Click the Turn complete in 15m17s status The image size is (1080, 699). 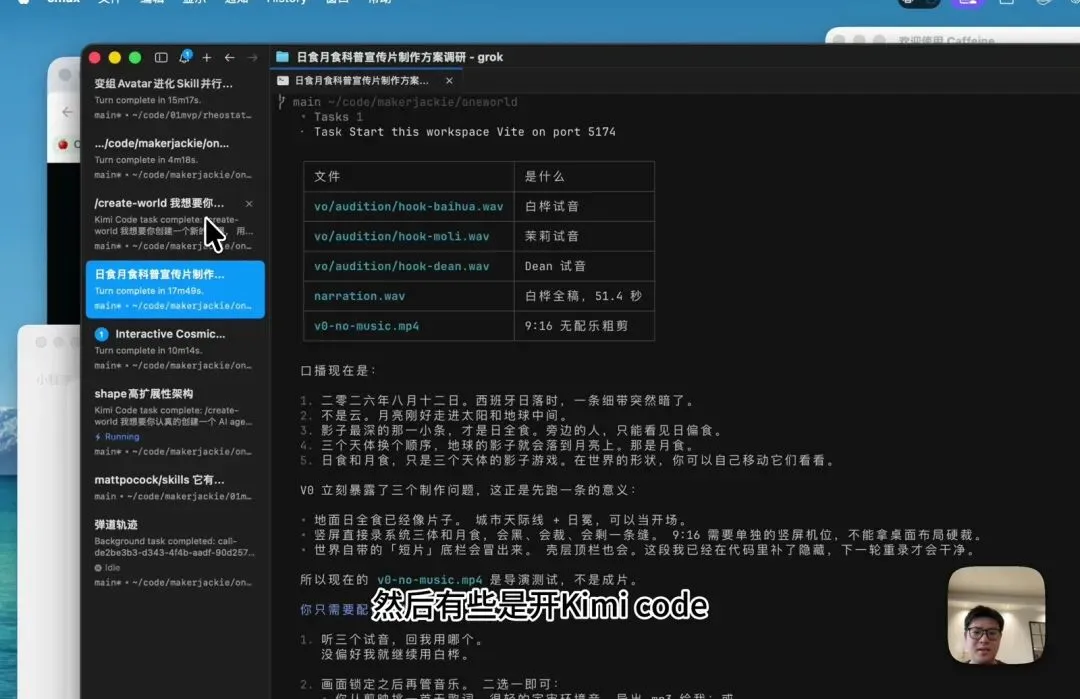(x=147, y=100)
